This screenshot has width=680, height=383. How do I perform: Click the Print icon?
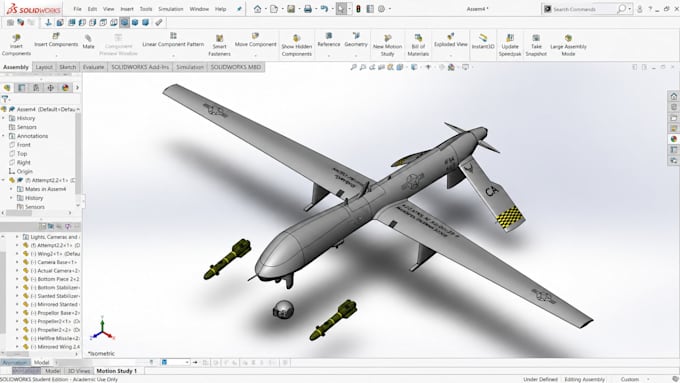pos(307,9)
